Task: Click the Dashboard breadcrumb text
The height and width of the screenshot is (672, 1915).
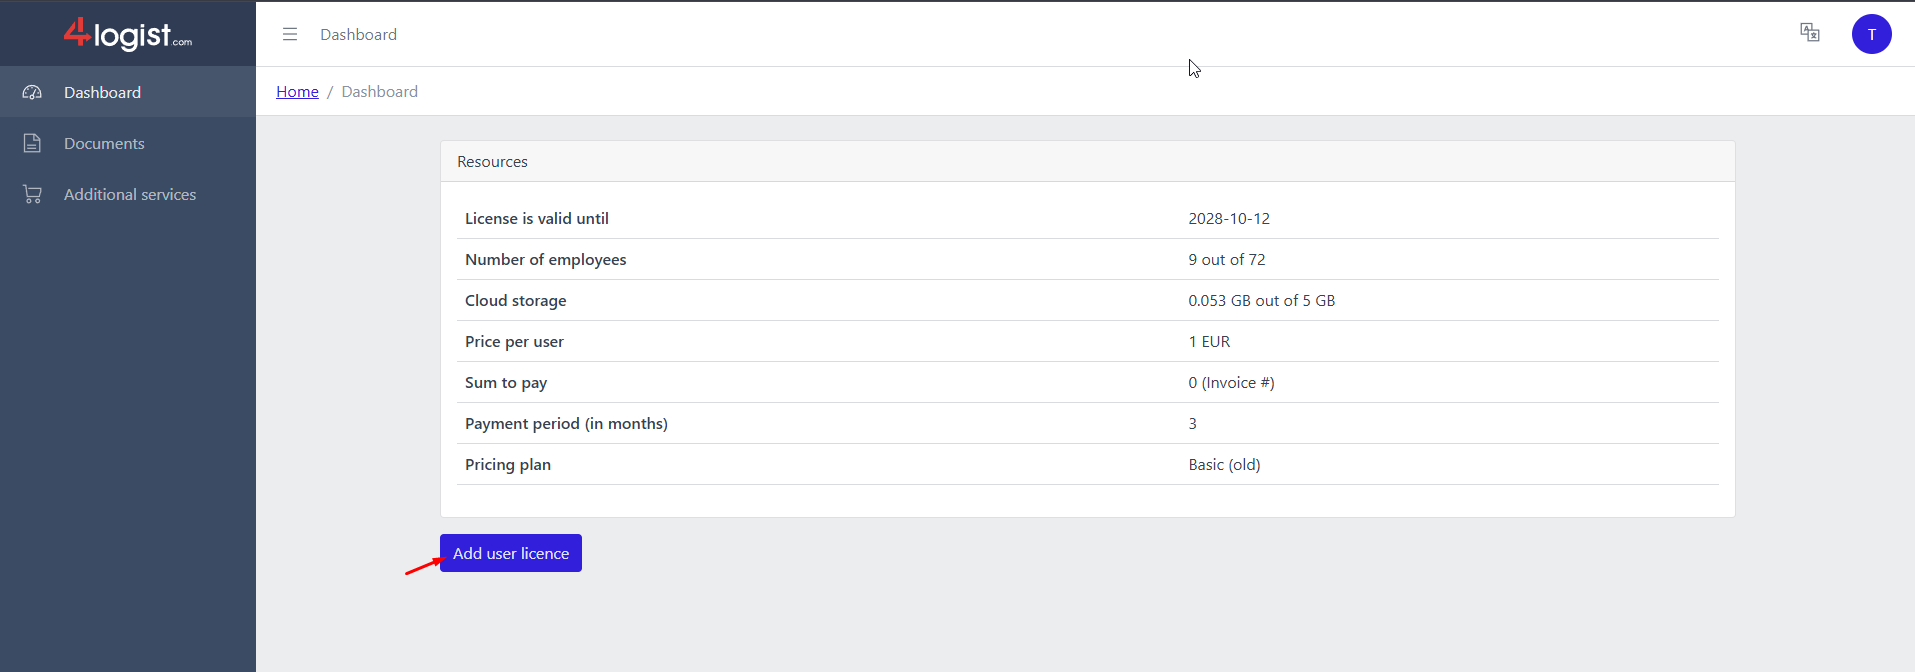Action: pyautogui.click(x=379, y=92)
